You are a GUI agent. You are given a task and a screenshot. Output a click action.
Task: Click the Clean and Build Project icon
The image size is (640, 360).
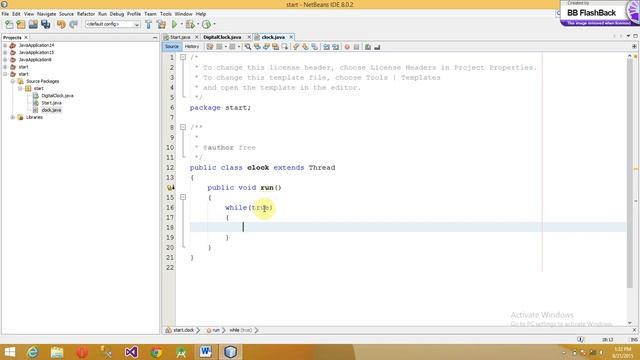(161, 24)
